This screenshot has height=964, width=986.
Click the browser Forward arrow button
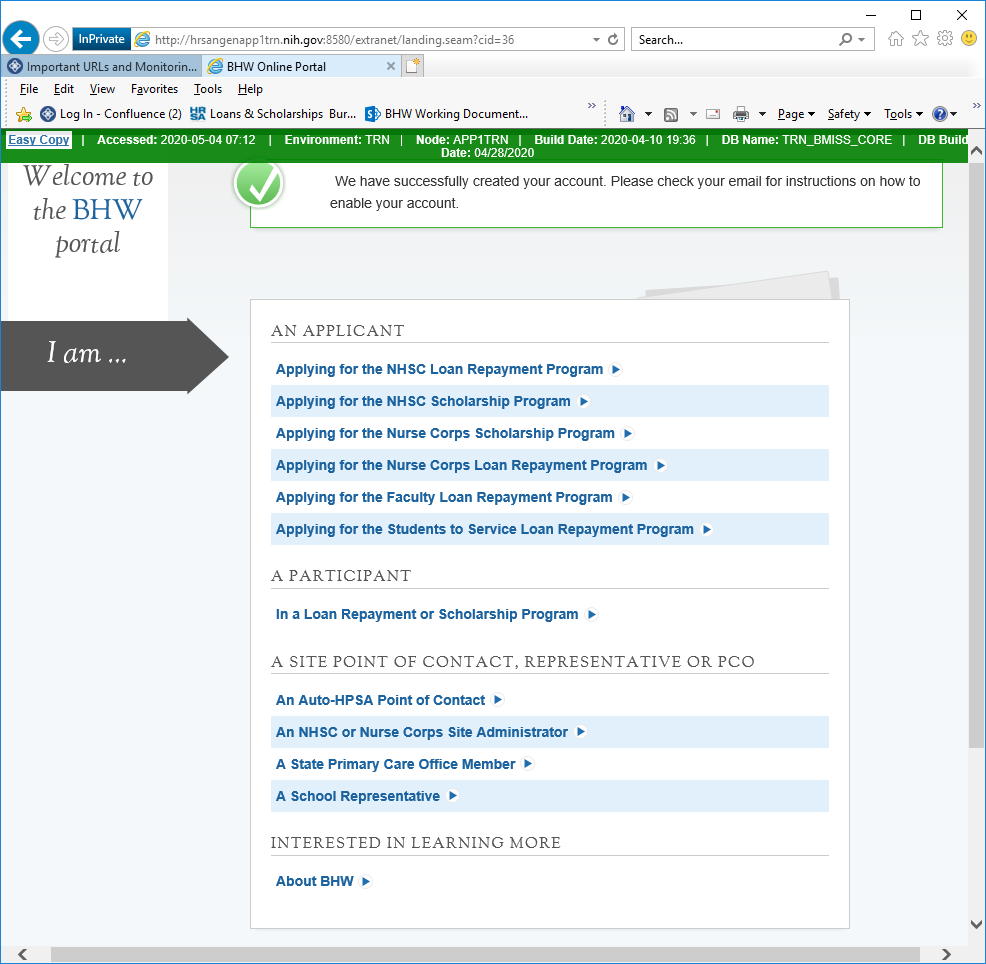(56, 39)
